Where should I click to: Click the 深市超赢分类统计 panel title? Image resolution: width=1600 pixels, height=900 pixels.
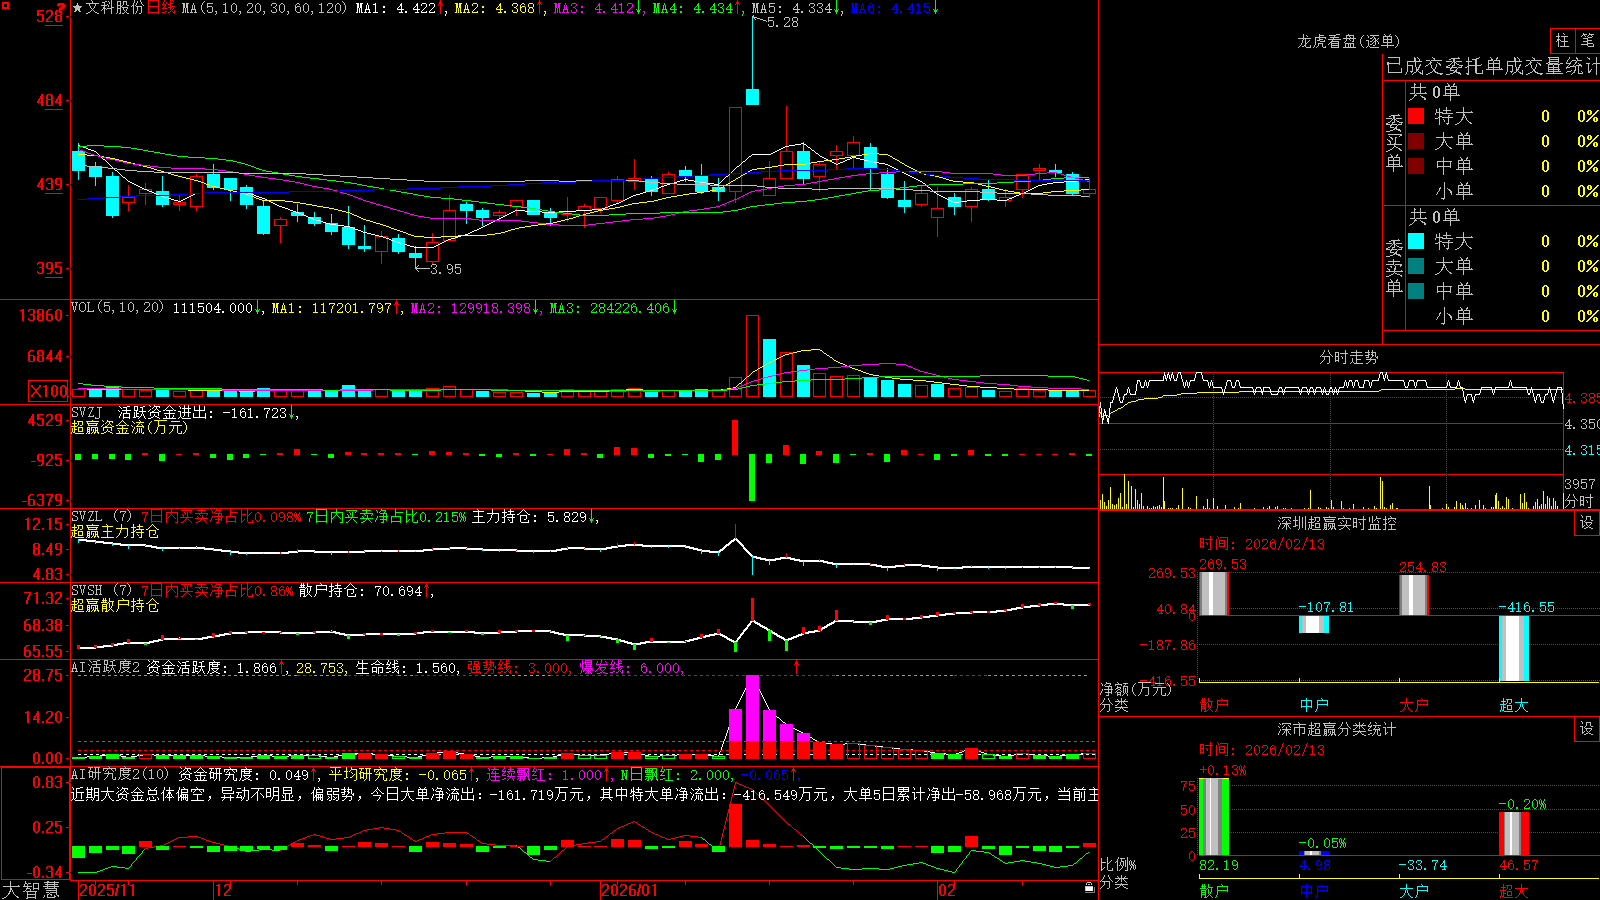(1337, 729)
